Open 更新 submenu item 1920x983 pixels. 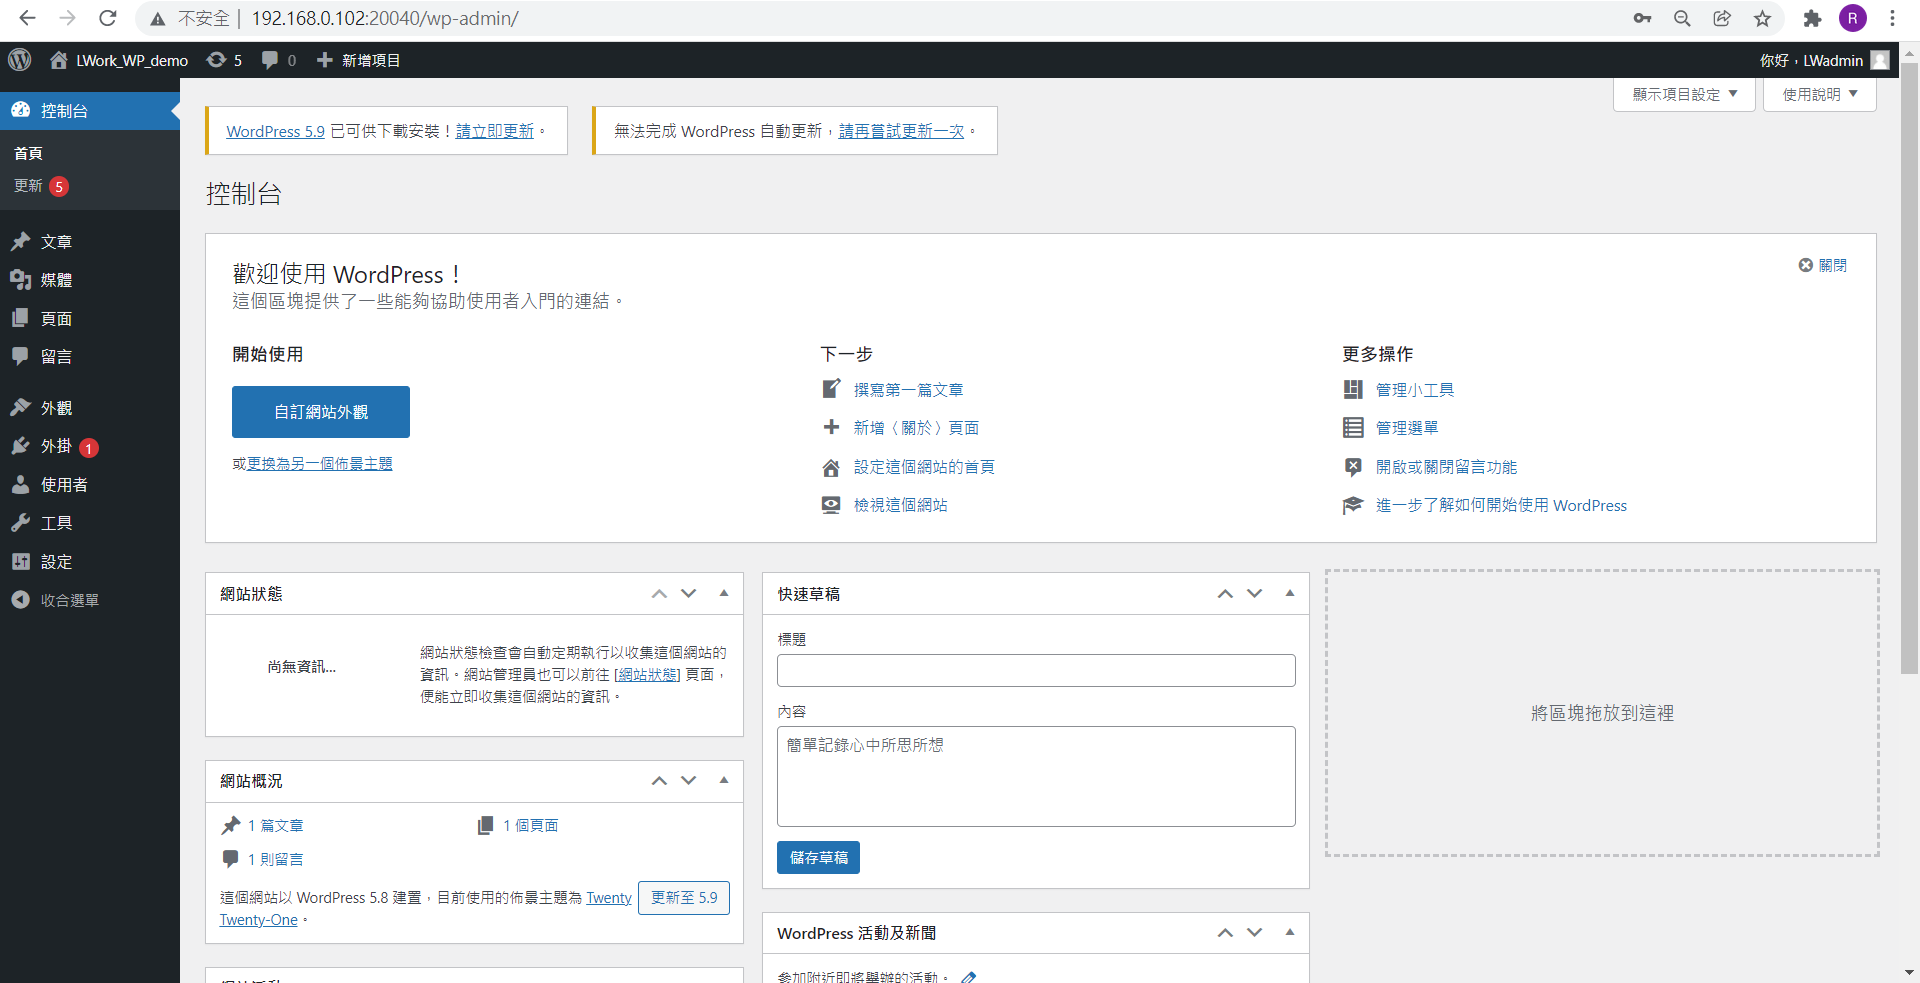coord(41,186)
